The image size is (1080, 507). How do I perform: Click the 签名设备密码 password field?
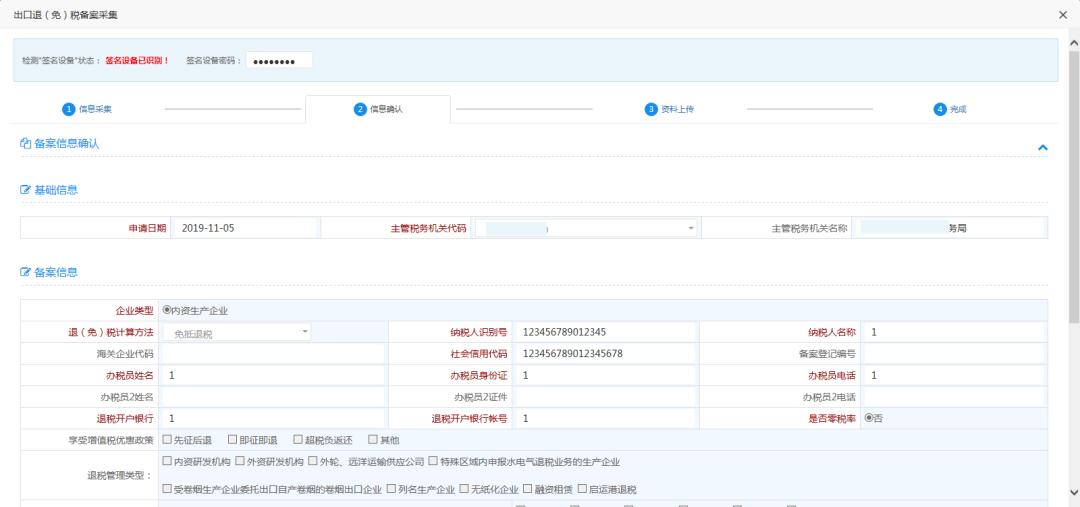(x=278, y=61)
